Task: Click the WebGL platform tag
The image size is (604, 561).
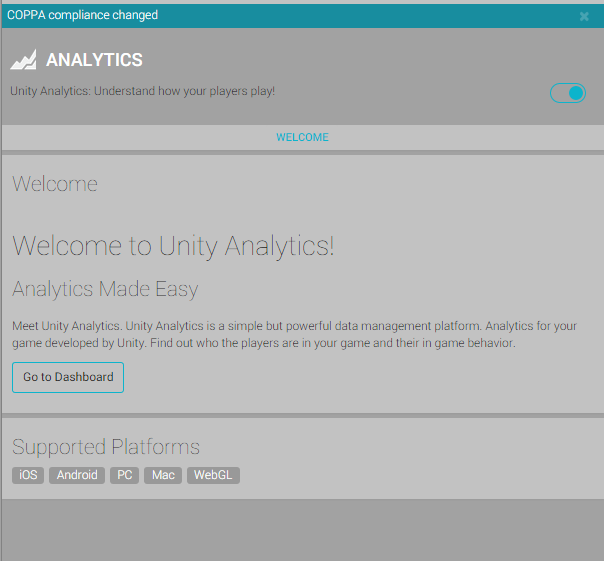Action: coord(213,475)
